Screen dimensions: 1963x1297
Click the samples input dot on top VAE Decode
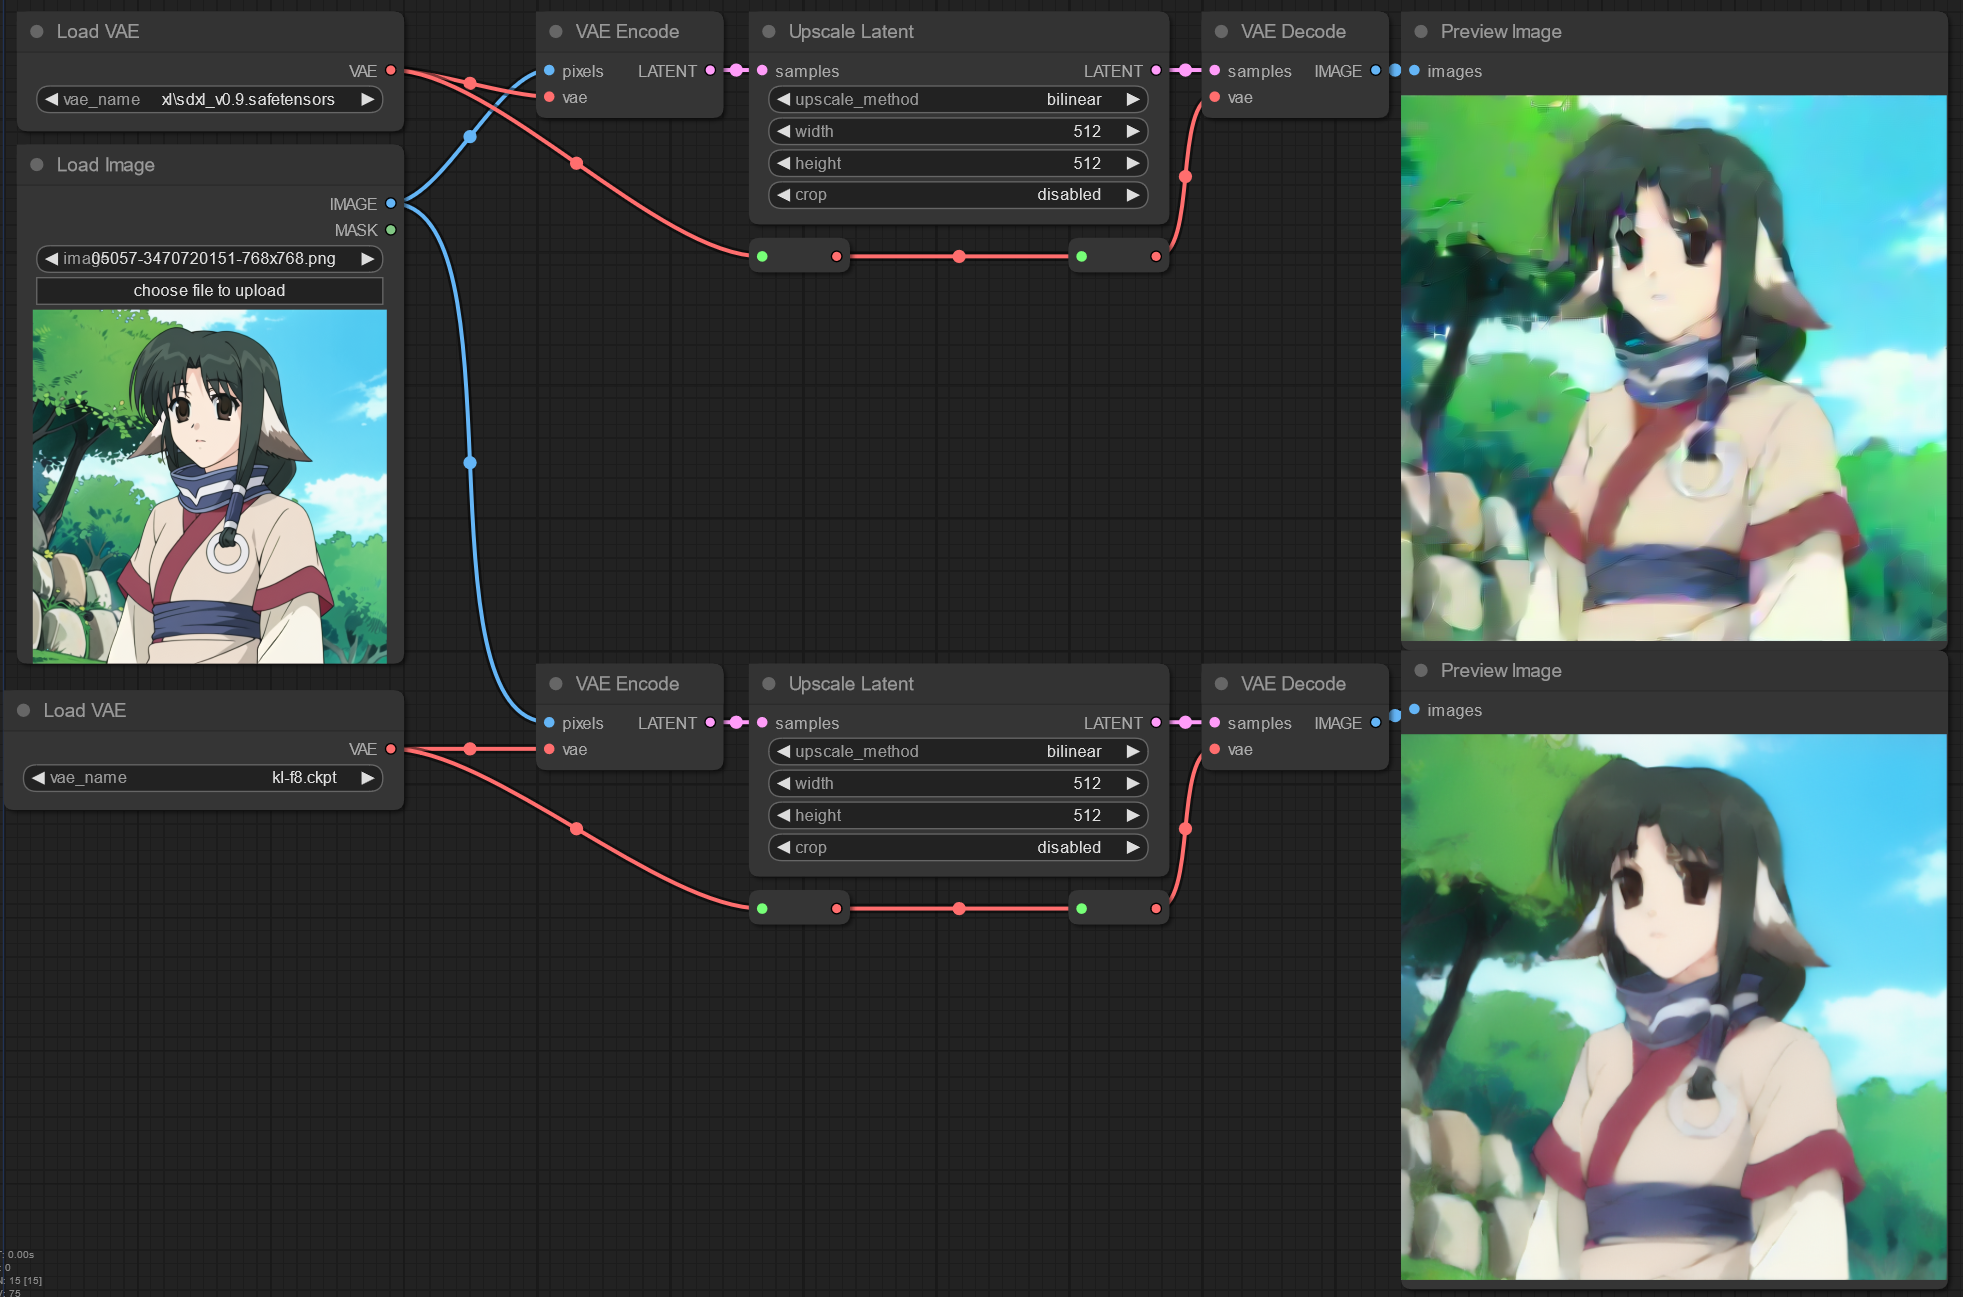tap(1213, 70)
